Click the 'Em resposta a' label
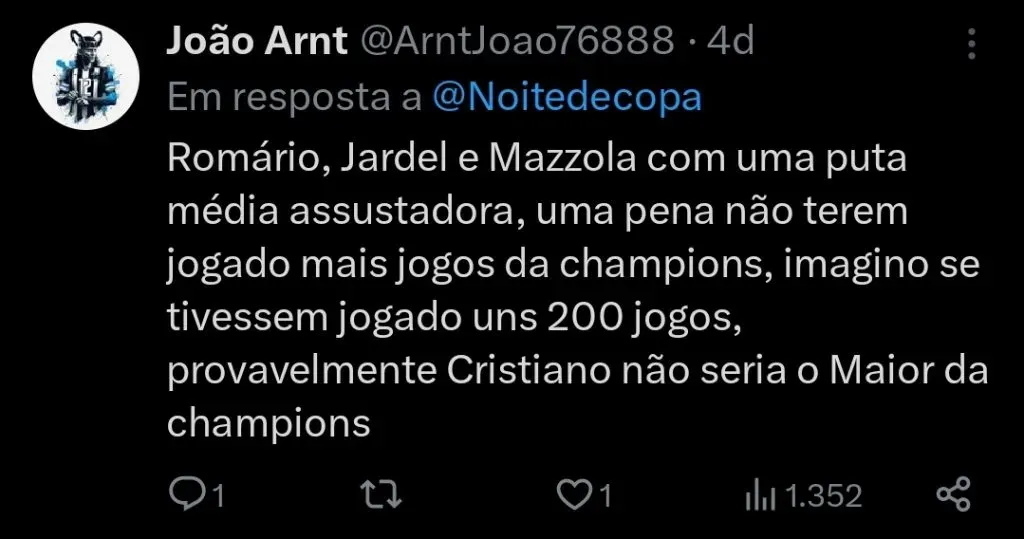 click(294, 97)
